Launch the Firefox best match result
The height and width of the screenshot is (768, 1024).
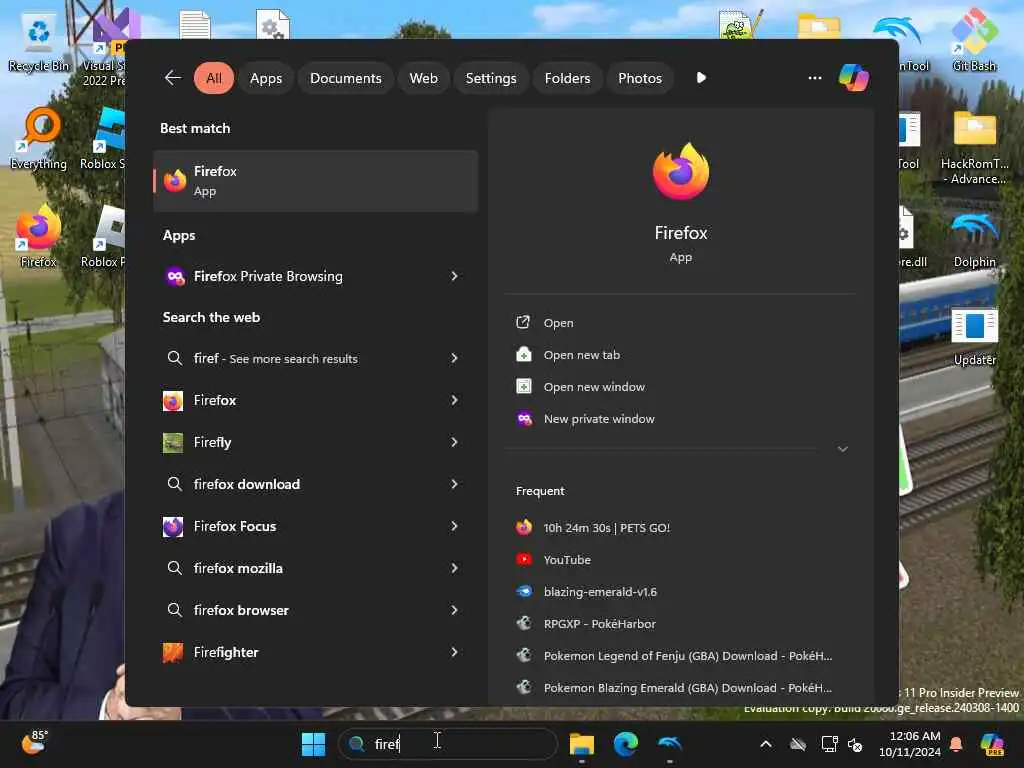[x=315, y=181]
